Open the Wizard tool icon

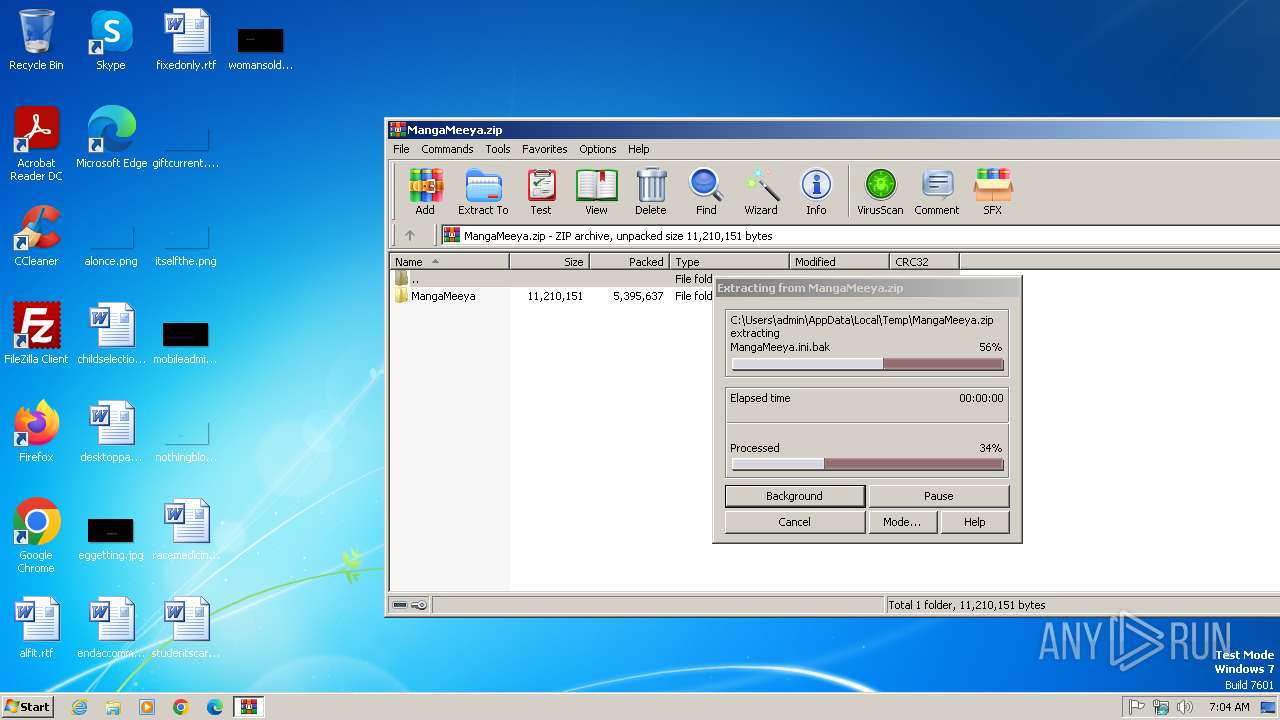point(760,191)
